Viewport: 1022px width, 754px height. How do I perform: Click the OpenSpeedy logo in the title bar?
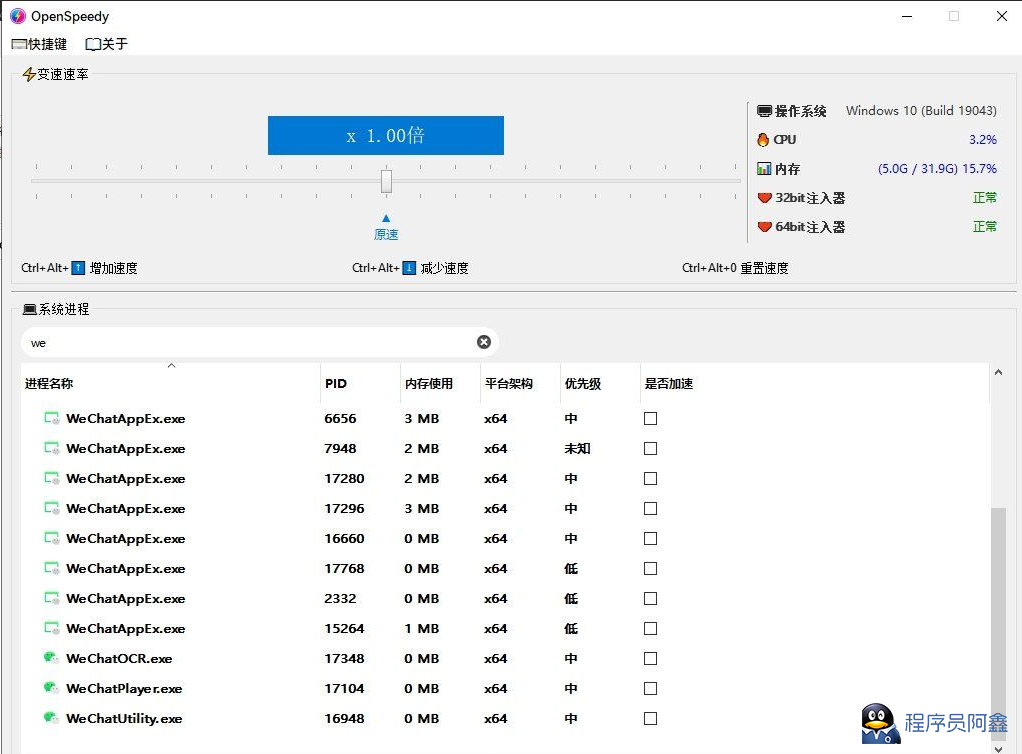pyautogui.click(x=18, y=16)
